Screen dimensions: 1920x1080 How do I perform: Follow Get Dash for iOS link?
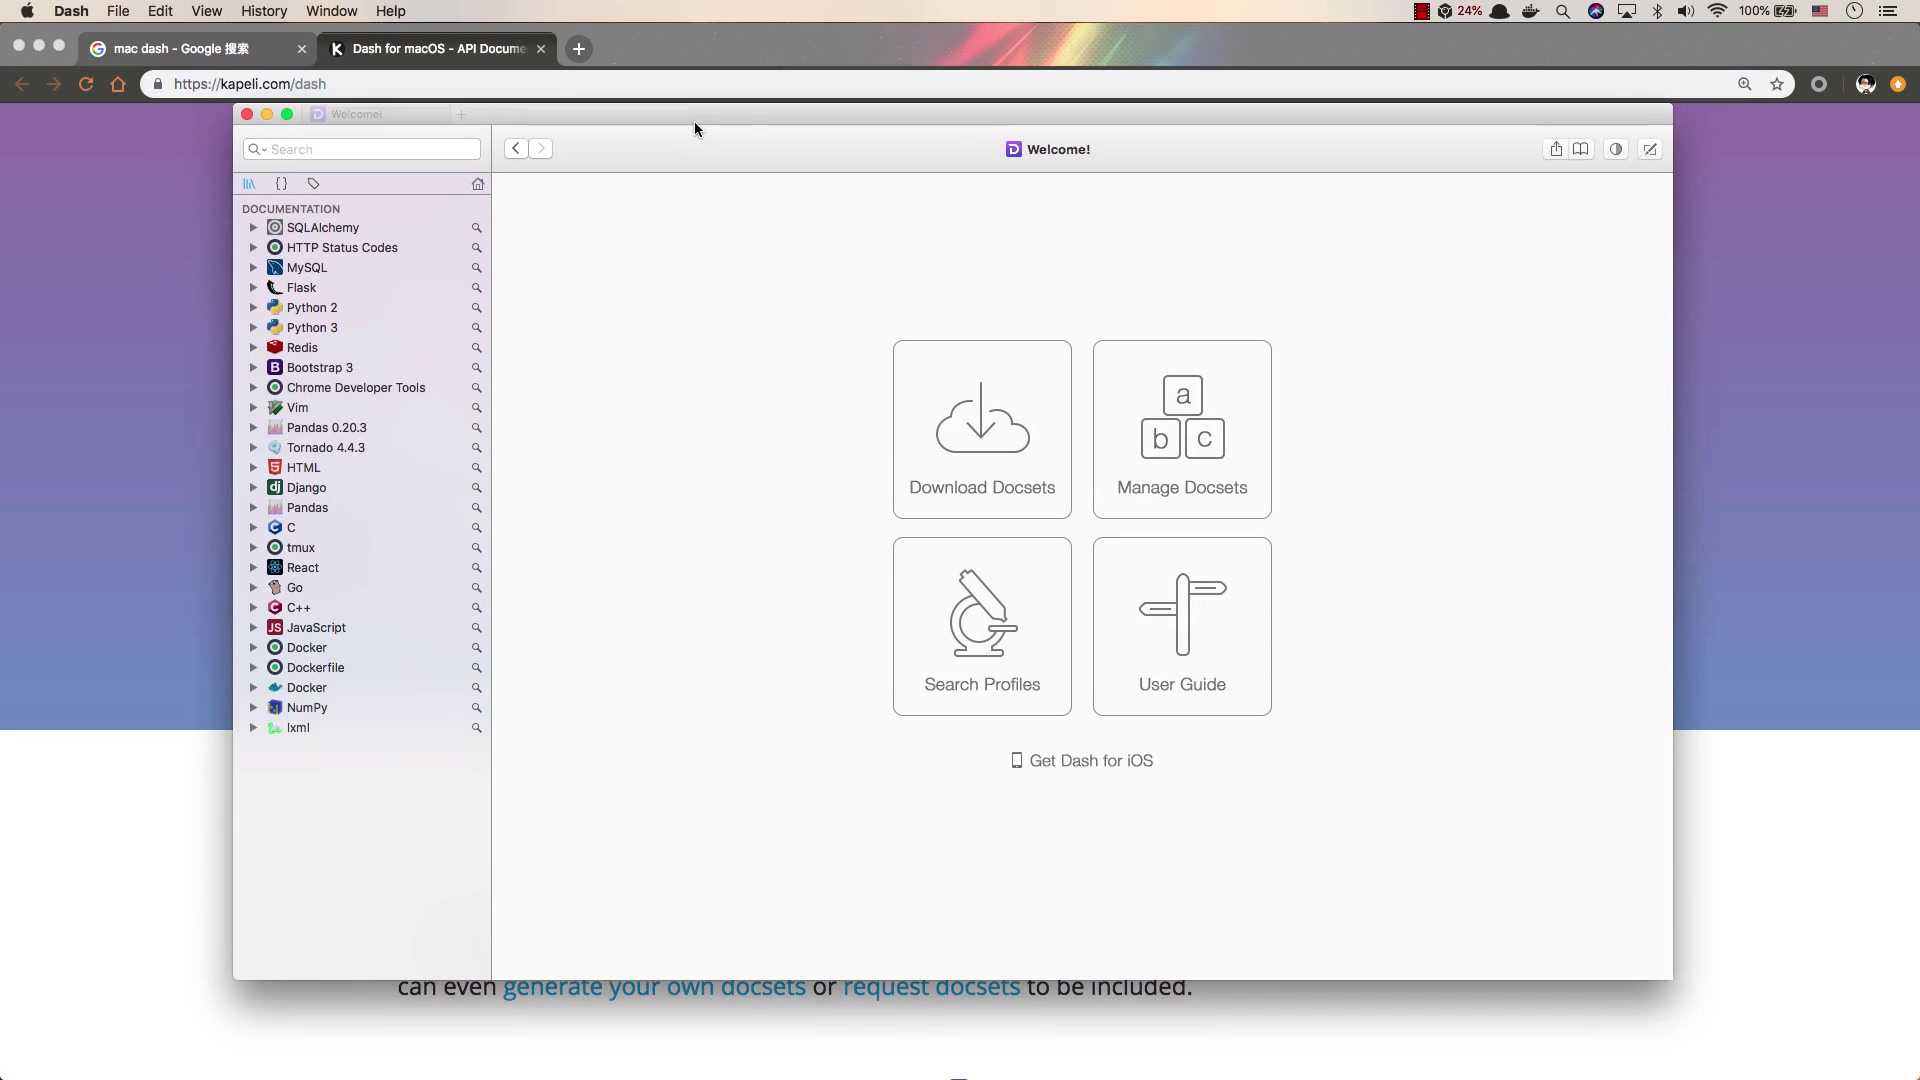tap(1082, 761)
